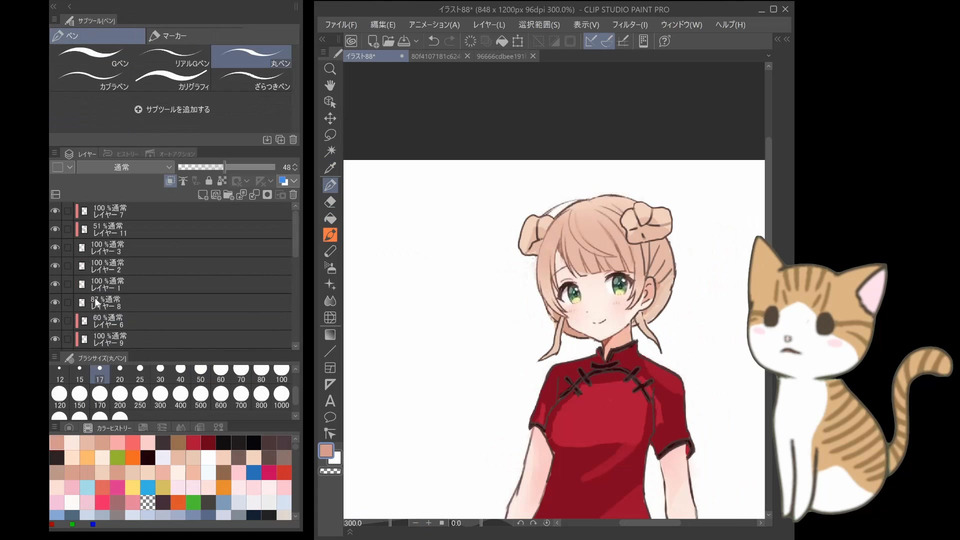Select brush size 30
Viewport: 960px width, 540px height.
pyautogui.click(x=160, y=374)
